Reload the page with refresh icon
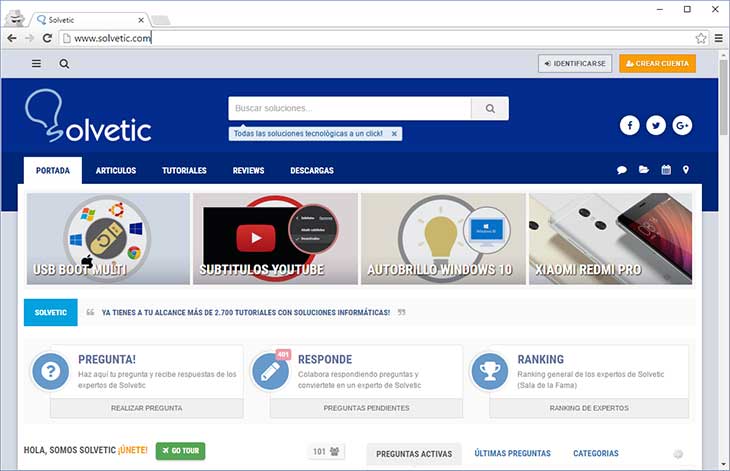 [47, 38]
